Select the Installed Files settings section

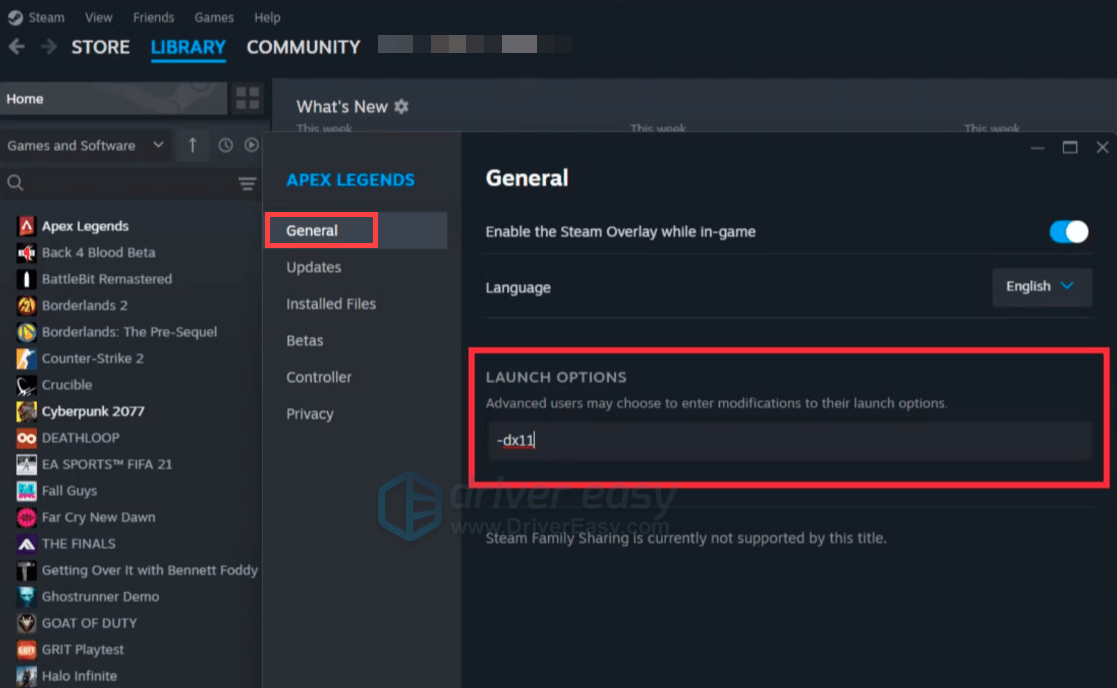[331, 304]
